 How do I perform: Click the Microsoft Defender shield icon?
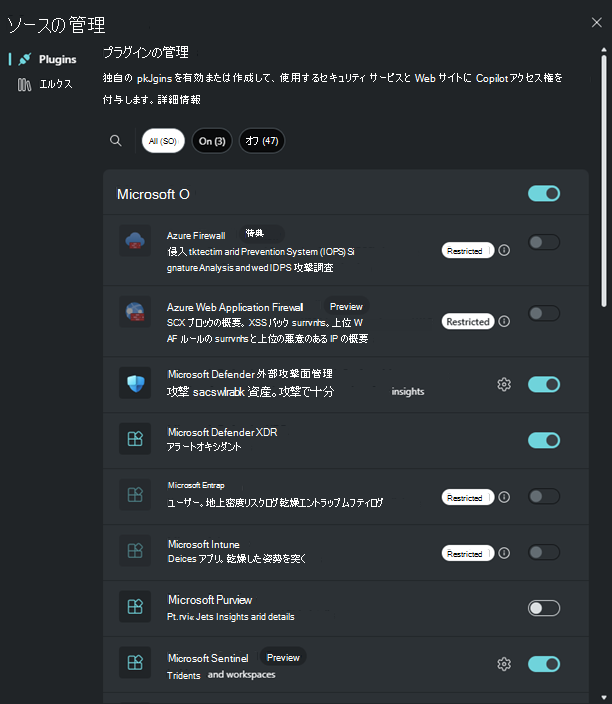tap(135, 383)
